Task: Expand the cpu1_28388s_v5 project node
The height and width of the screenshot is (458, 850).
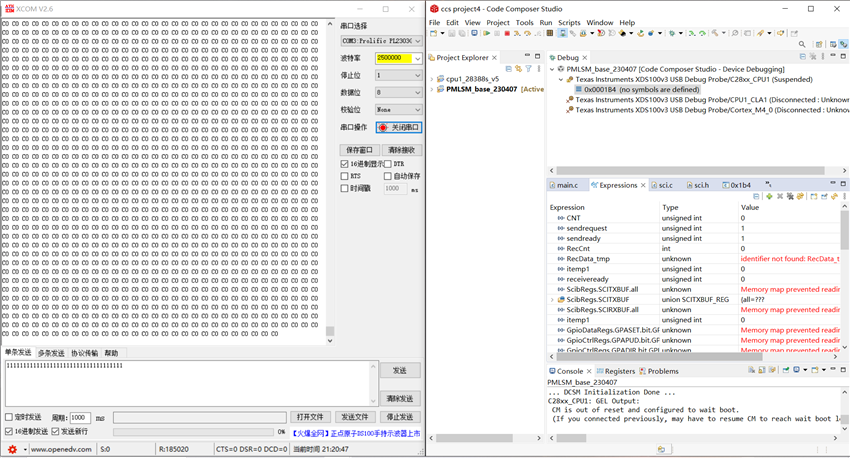Action: click(x=432, y=79)
